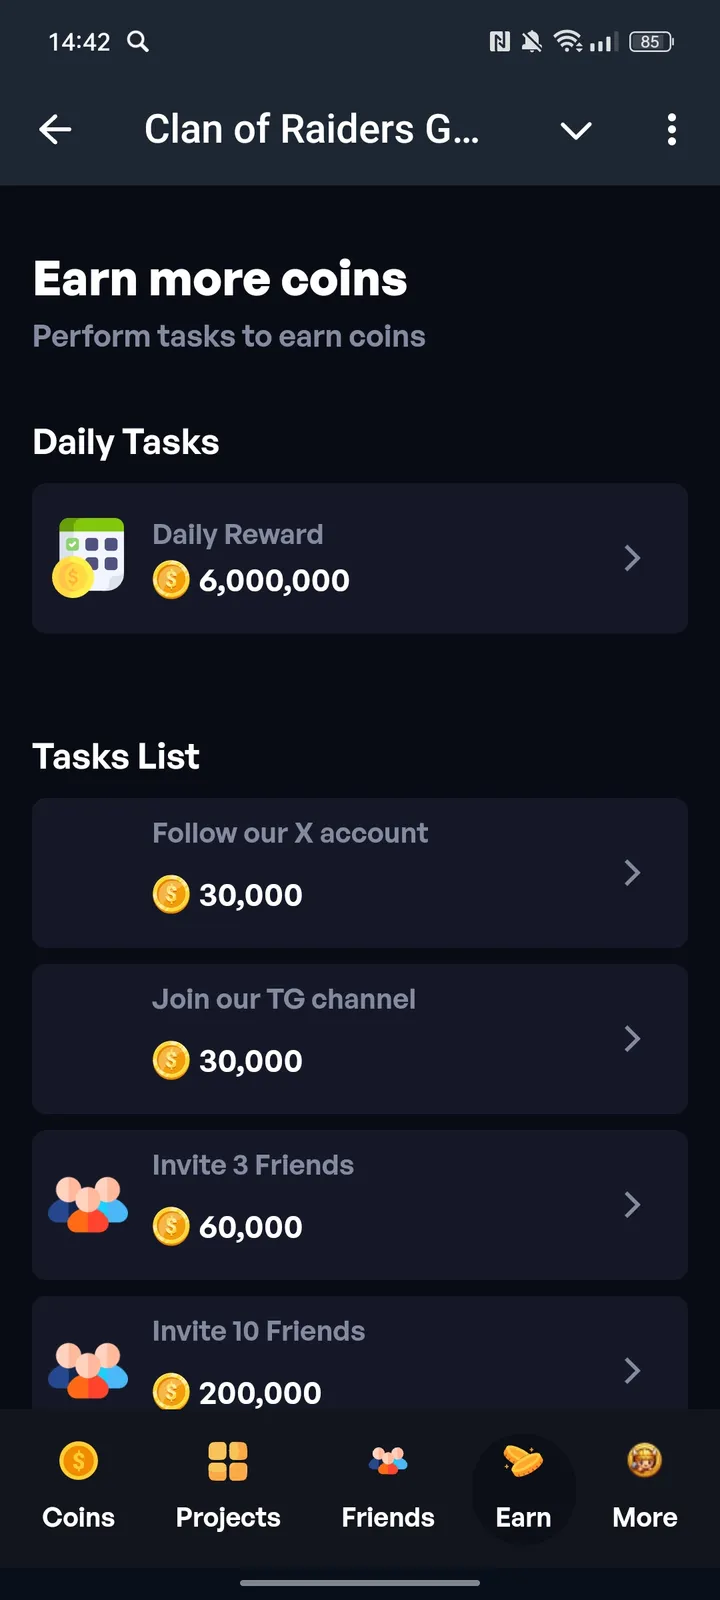The height and width of the screenshot is (1600, 720).
Task: Expand the dropdown chevron beside title
Action: (x=576, y=130)
